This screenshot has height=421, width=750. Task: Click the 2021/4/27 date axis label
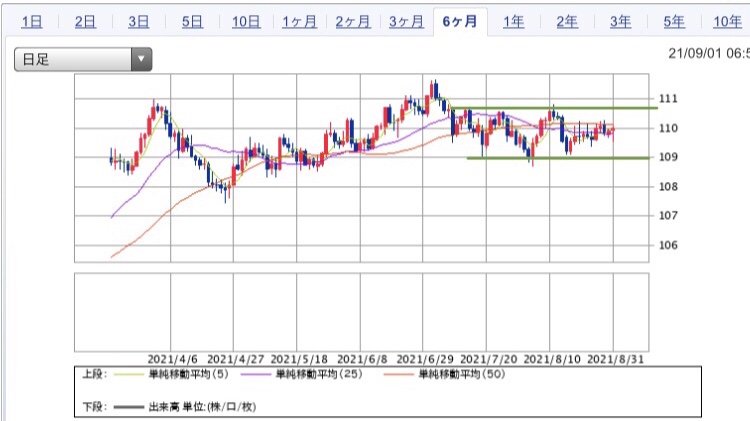[x=235, y=359]
